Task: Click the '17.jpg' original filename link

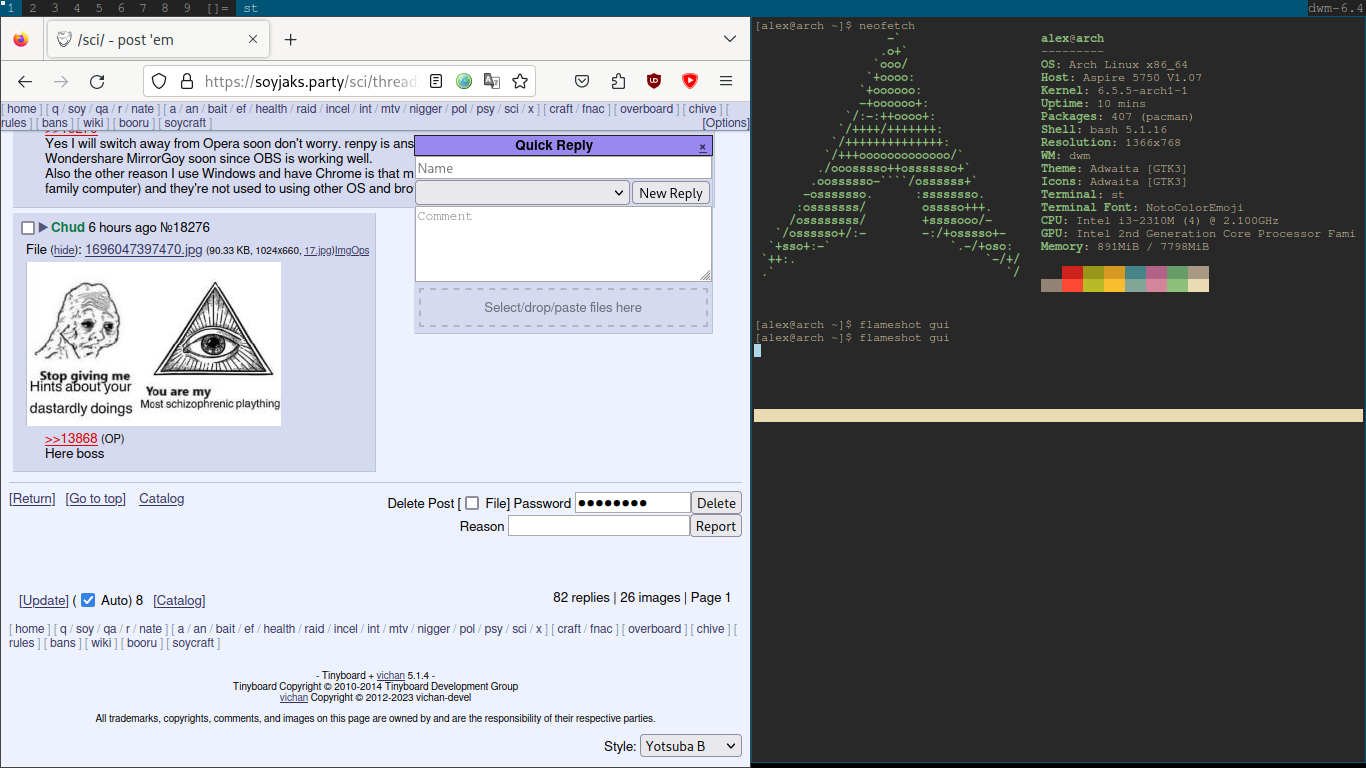Action: [318, 251]
